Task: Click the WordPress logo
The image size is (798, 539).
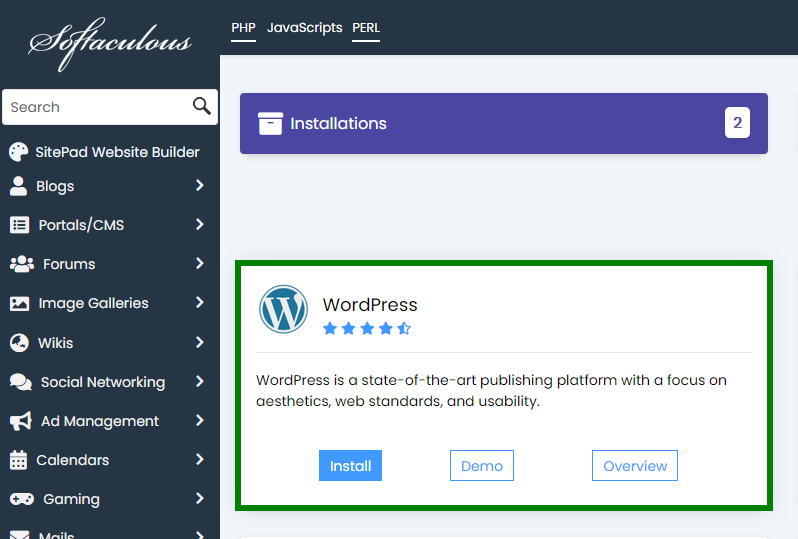Action: coord(283,309)
